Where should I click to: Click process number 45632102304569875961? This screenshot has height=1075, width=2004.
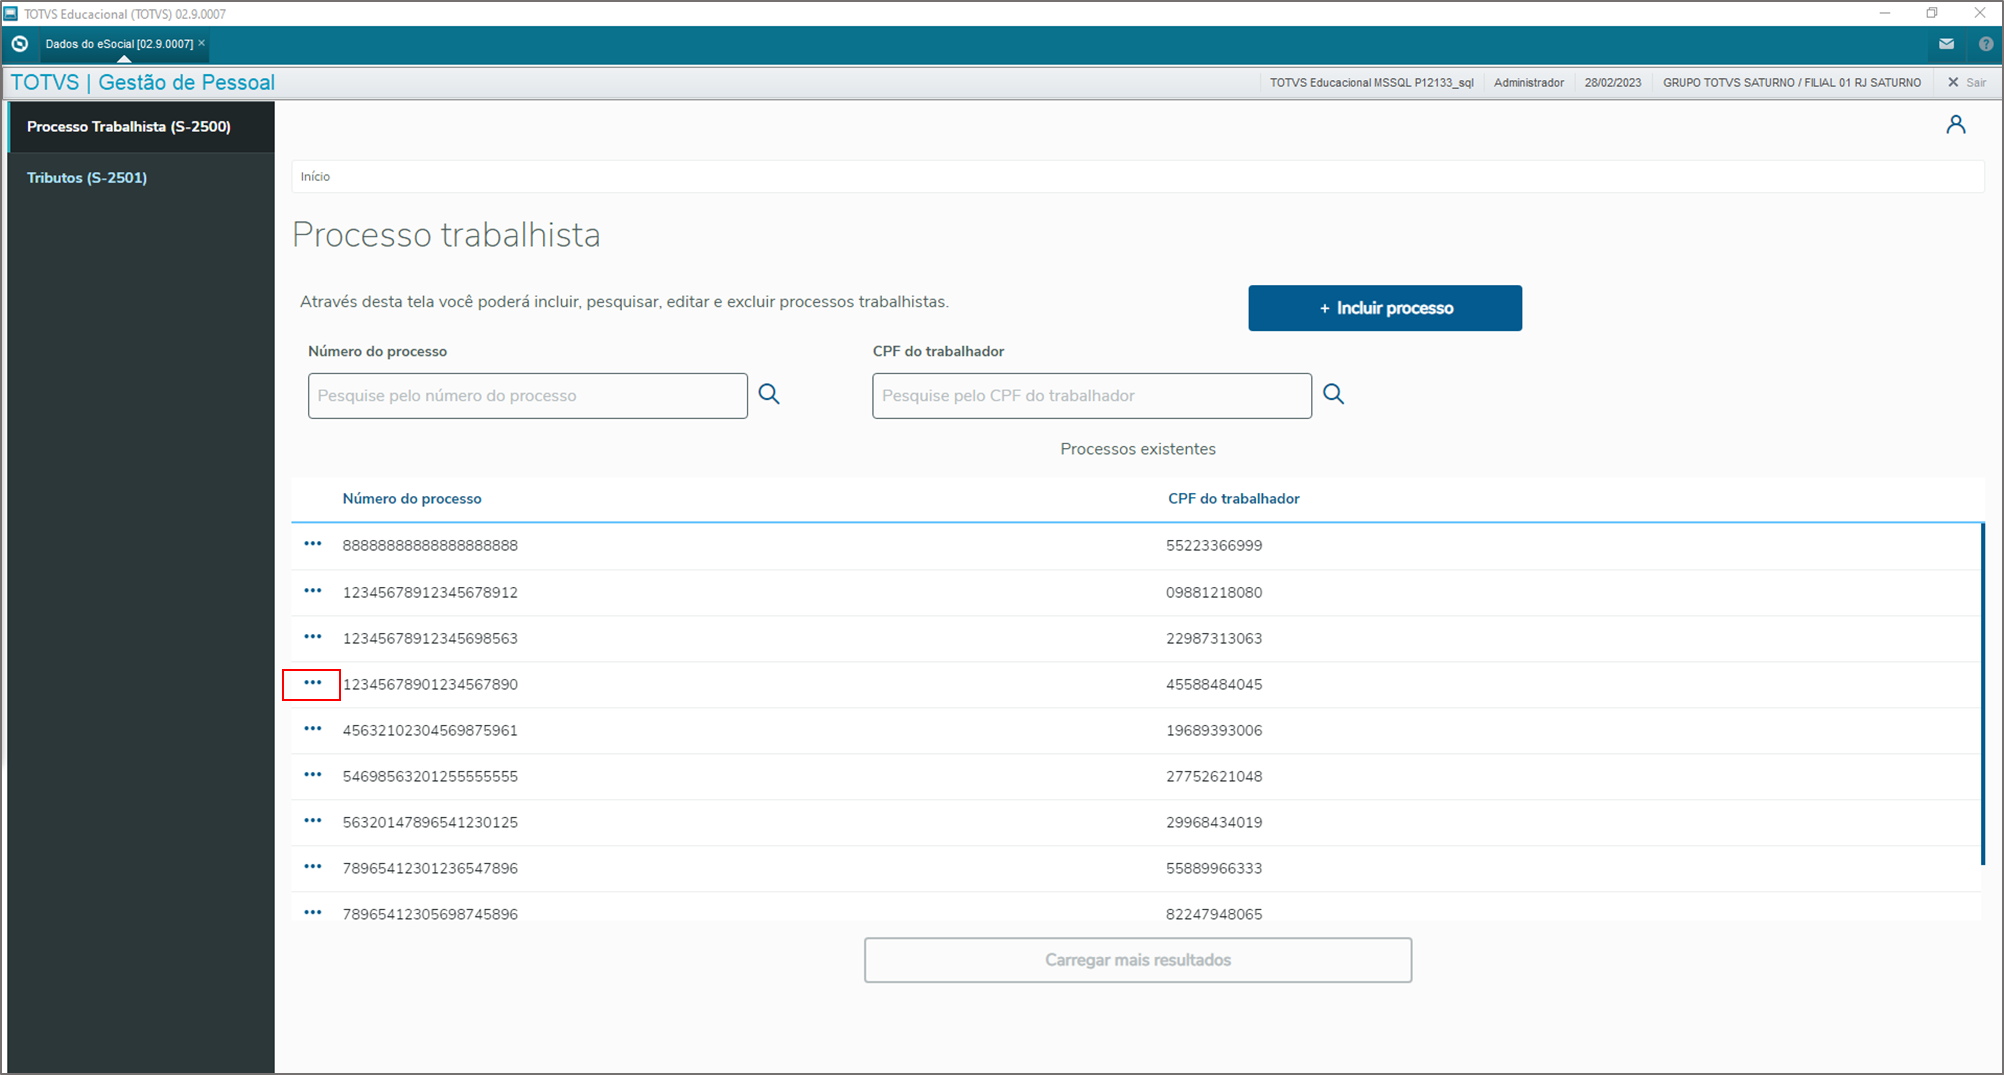point(430,731)
